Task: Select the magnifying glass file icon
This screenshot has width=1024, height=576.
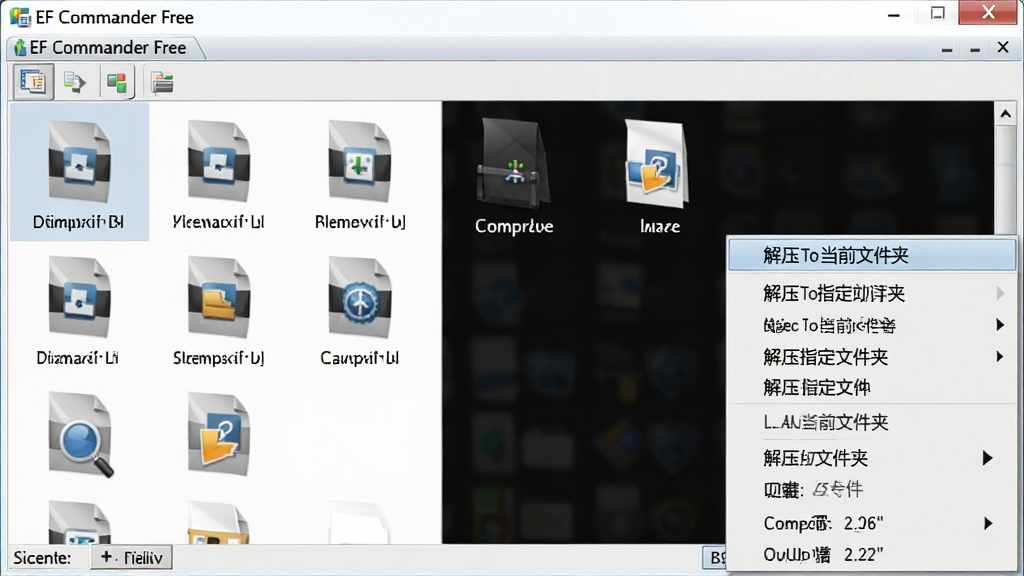Action: [80, 434]
